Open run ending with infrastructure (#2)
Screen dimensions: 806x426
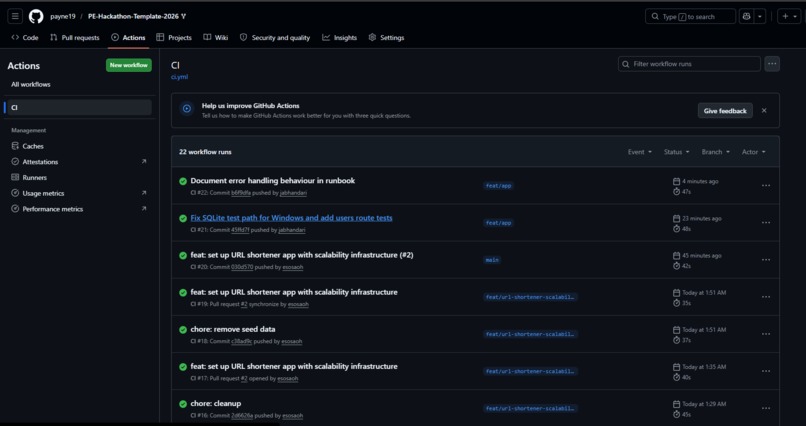point(302,255)
